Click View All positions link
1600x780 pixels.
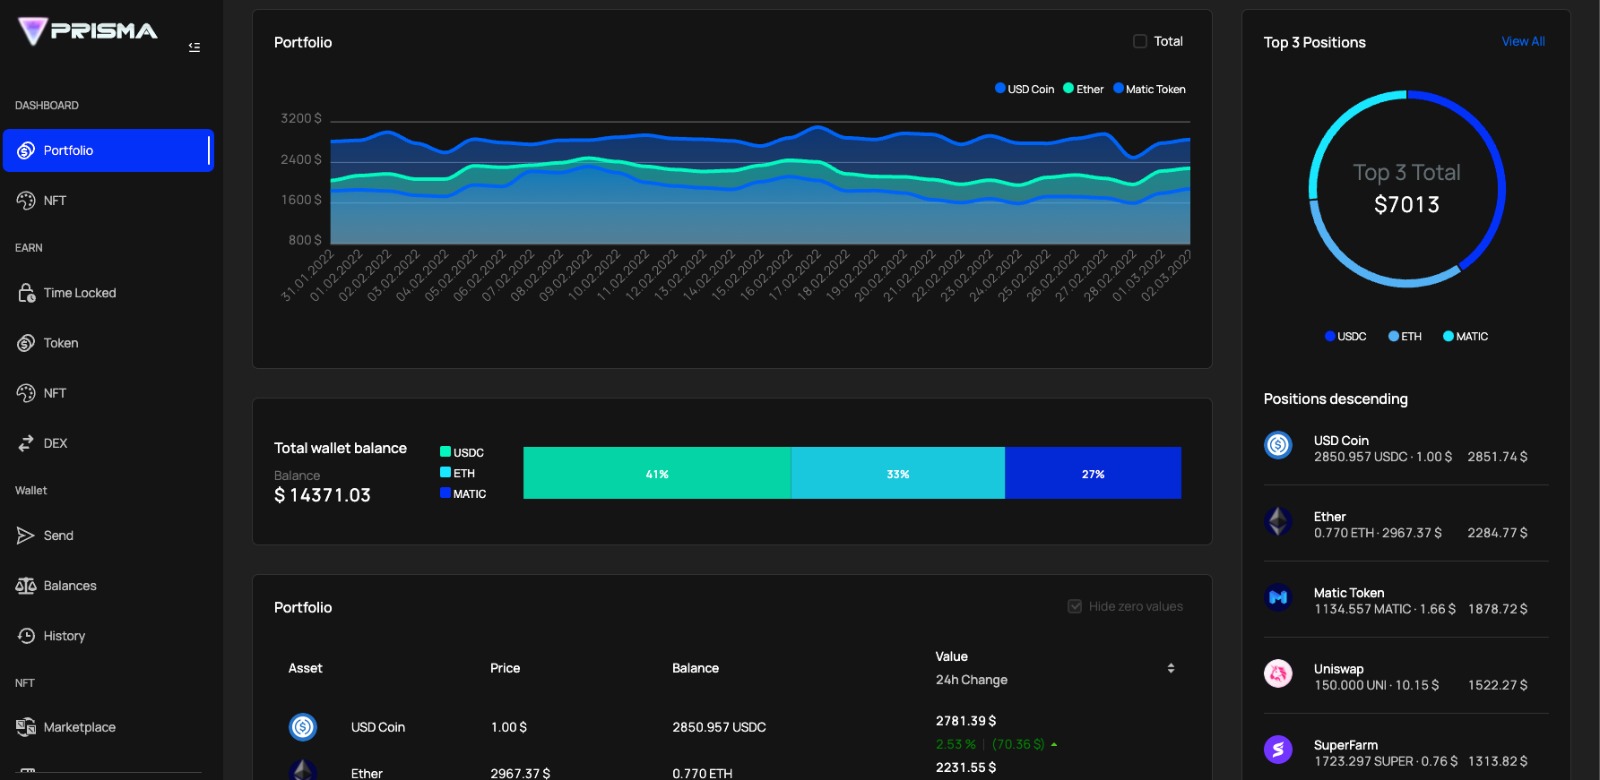point(1523,42)
